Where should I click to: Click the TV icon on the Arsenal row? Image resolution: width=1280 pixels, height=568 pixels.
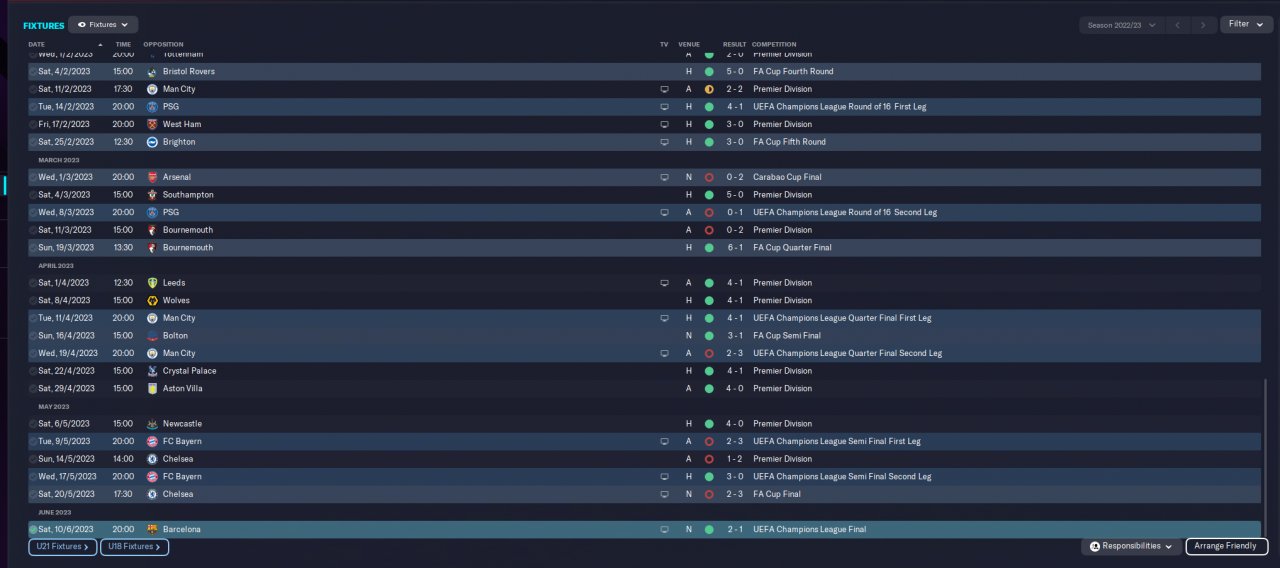664,177
